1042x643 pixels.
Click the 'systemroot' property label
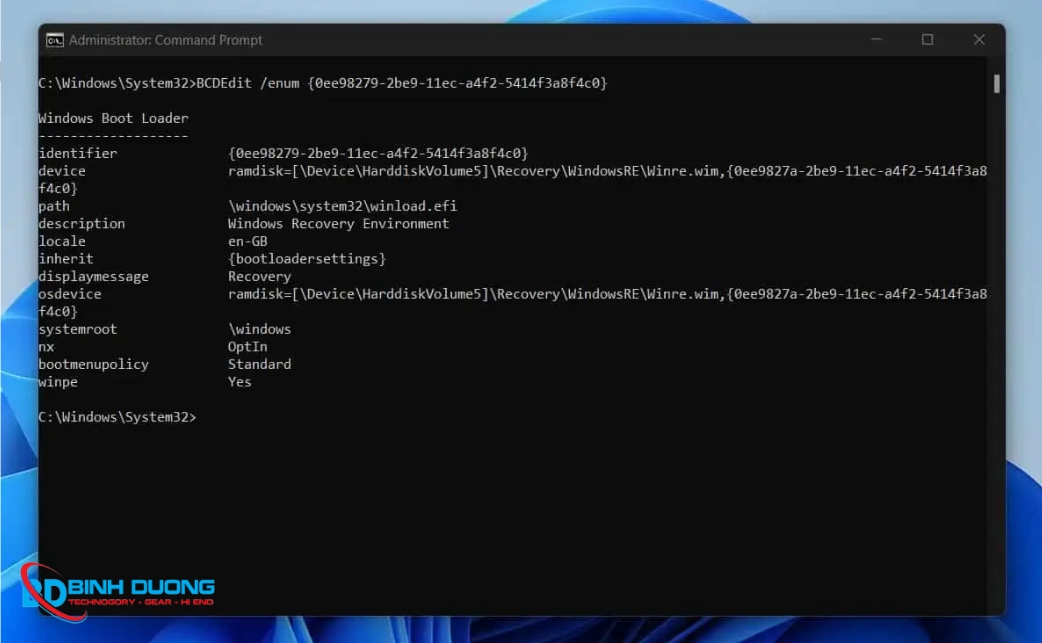point(78,329)
